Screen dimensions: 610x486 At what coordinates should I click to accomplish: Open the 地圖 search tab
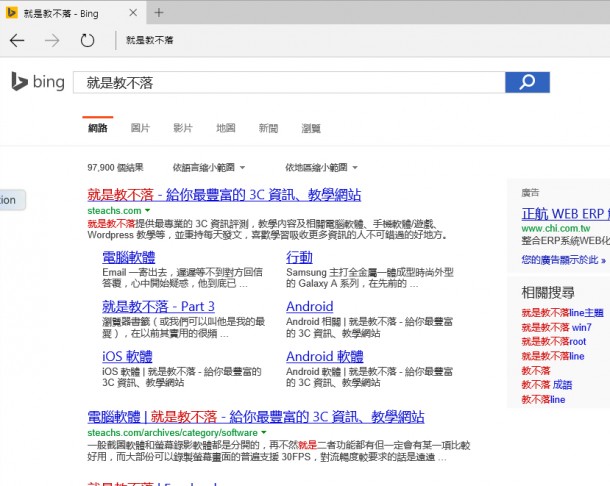(x=225, y=128)
